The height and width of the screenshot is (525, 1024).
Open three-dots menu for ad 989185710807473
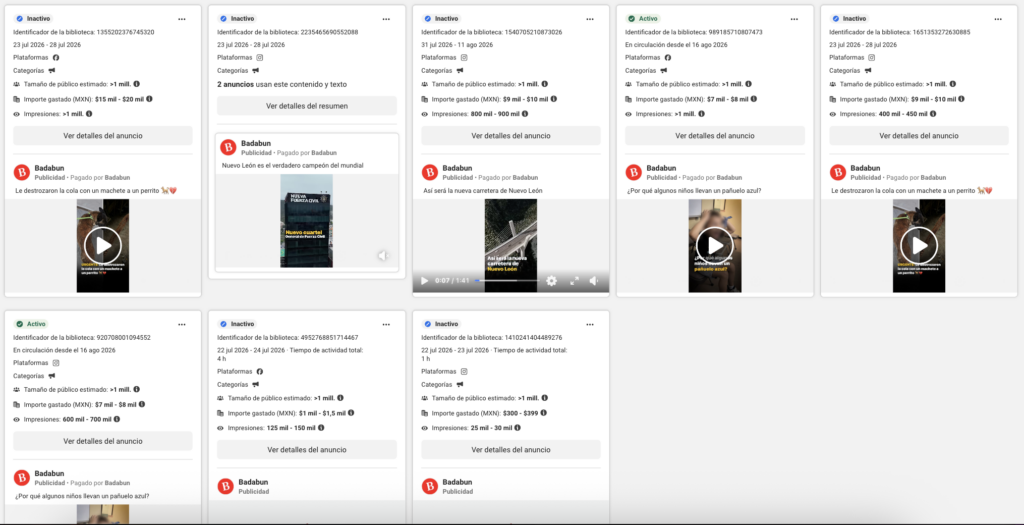click(x=794, y=19)
